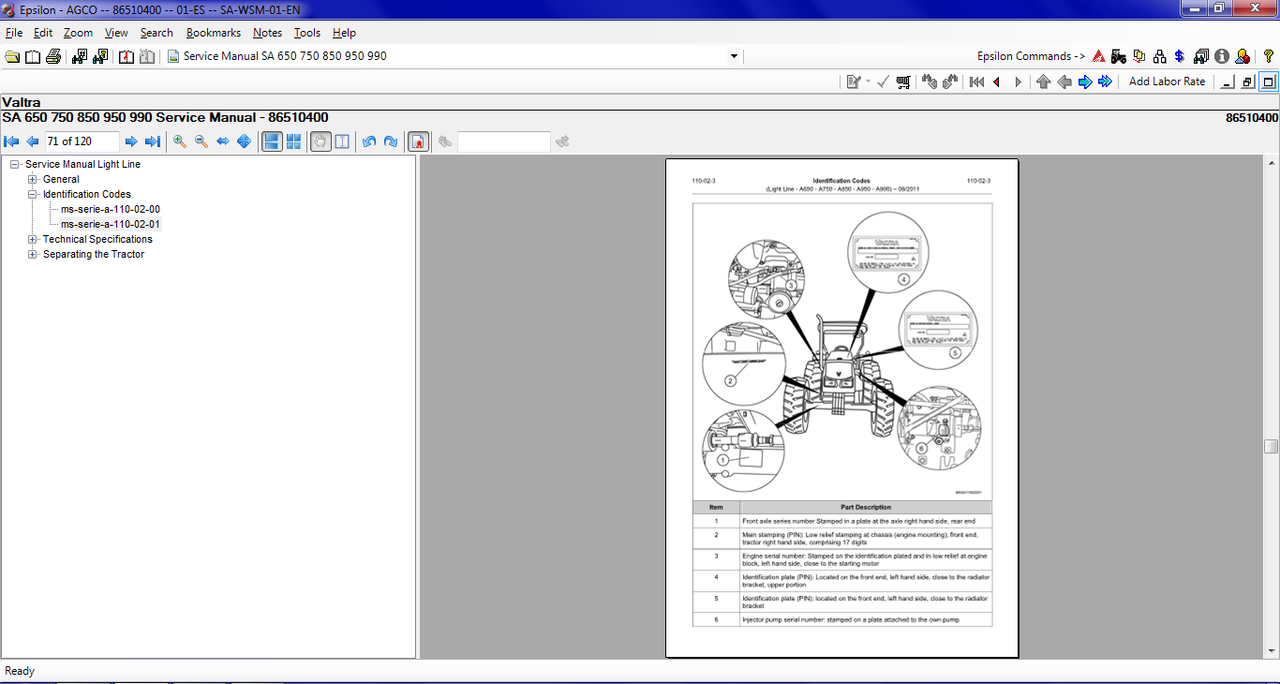The height and width of the screenshot is (684, 1280).
Task: Rotate the page counterclockwise
Action: (369, 142)
